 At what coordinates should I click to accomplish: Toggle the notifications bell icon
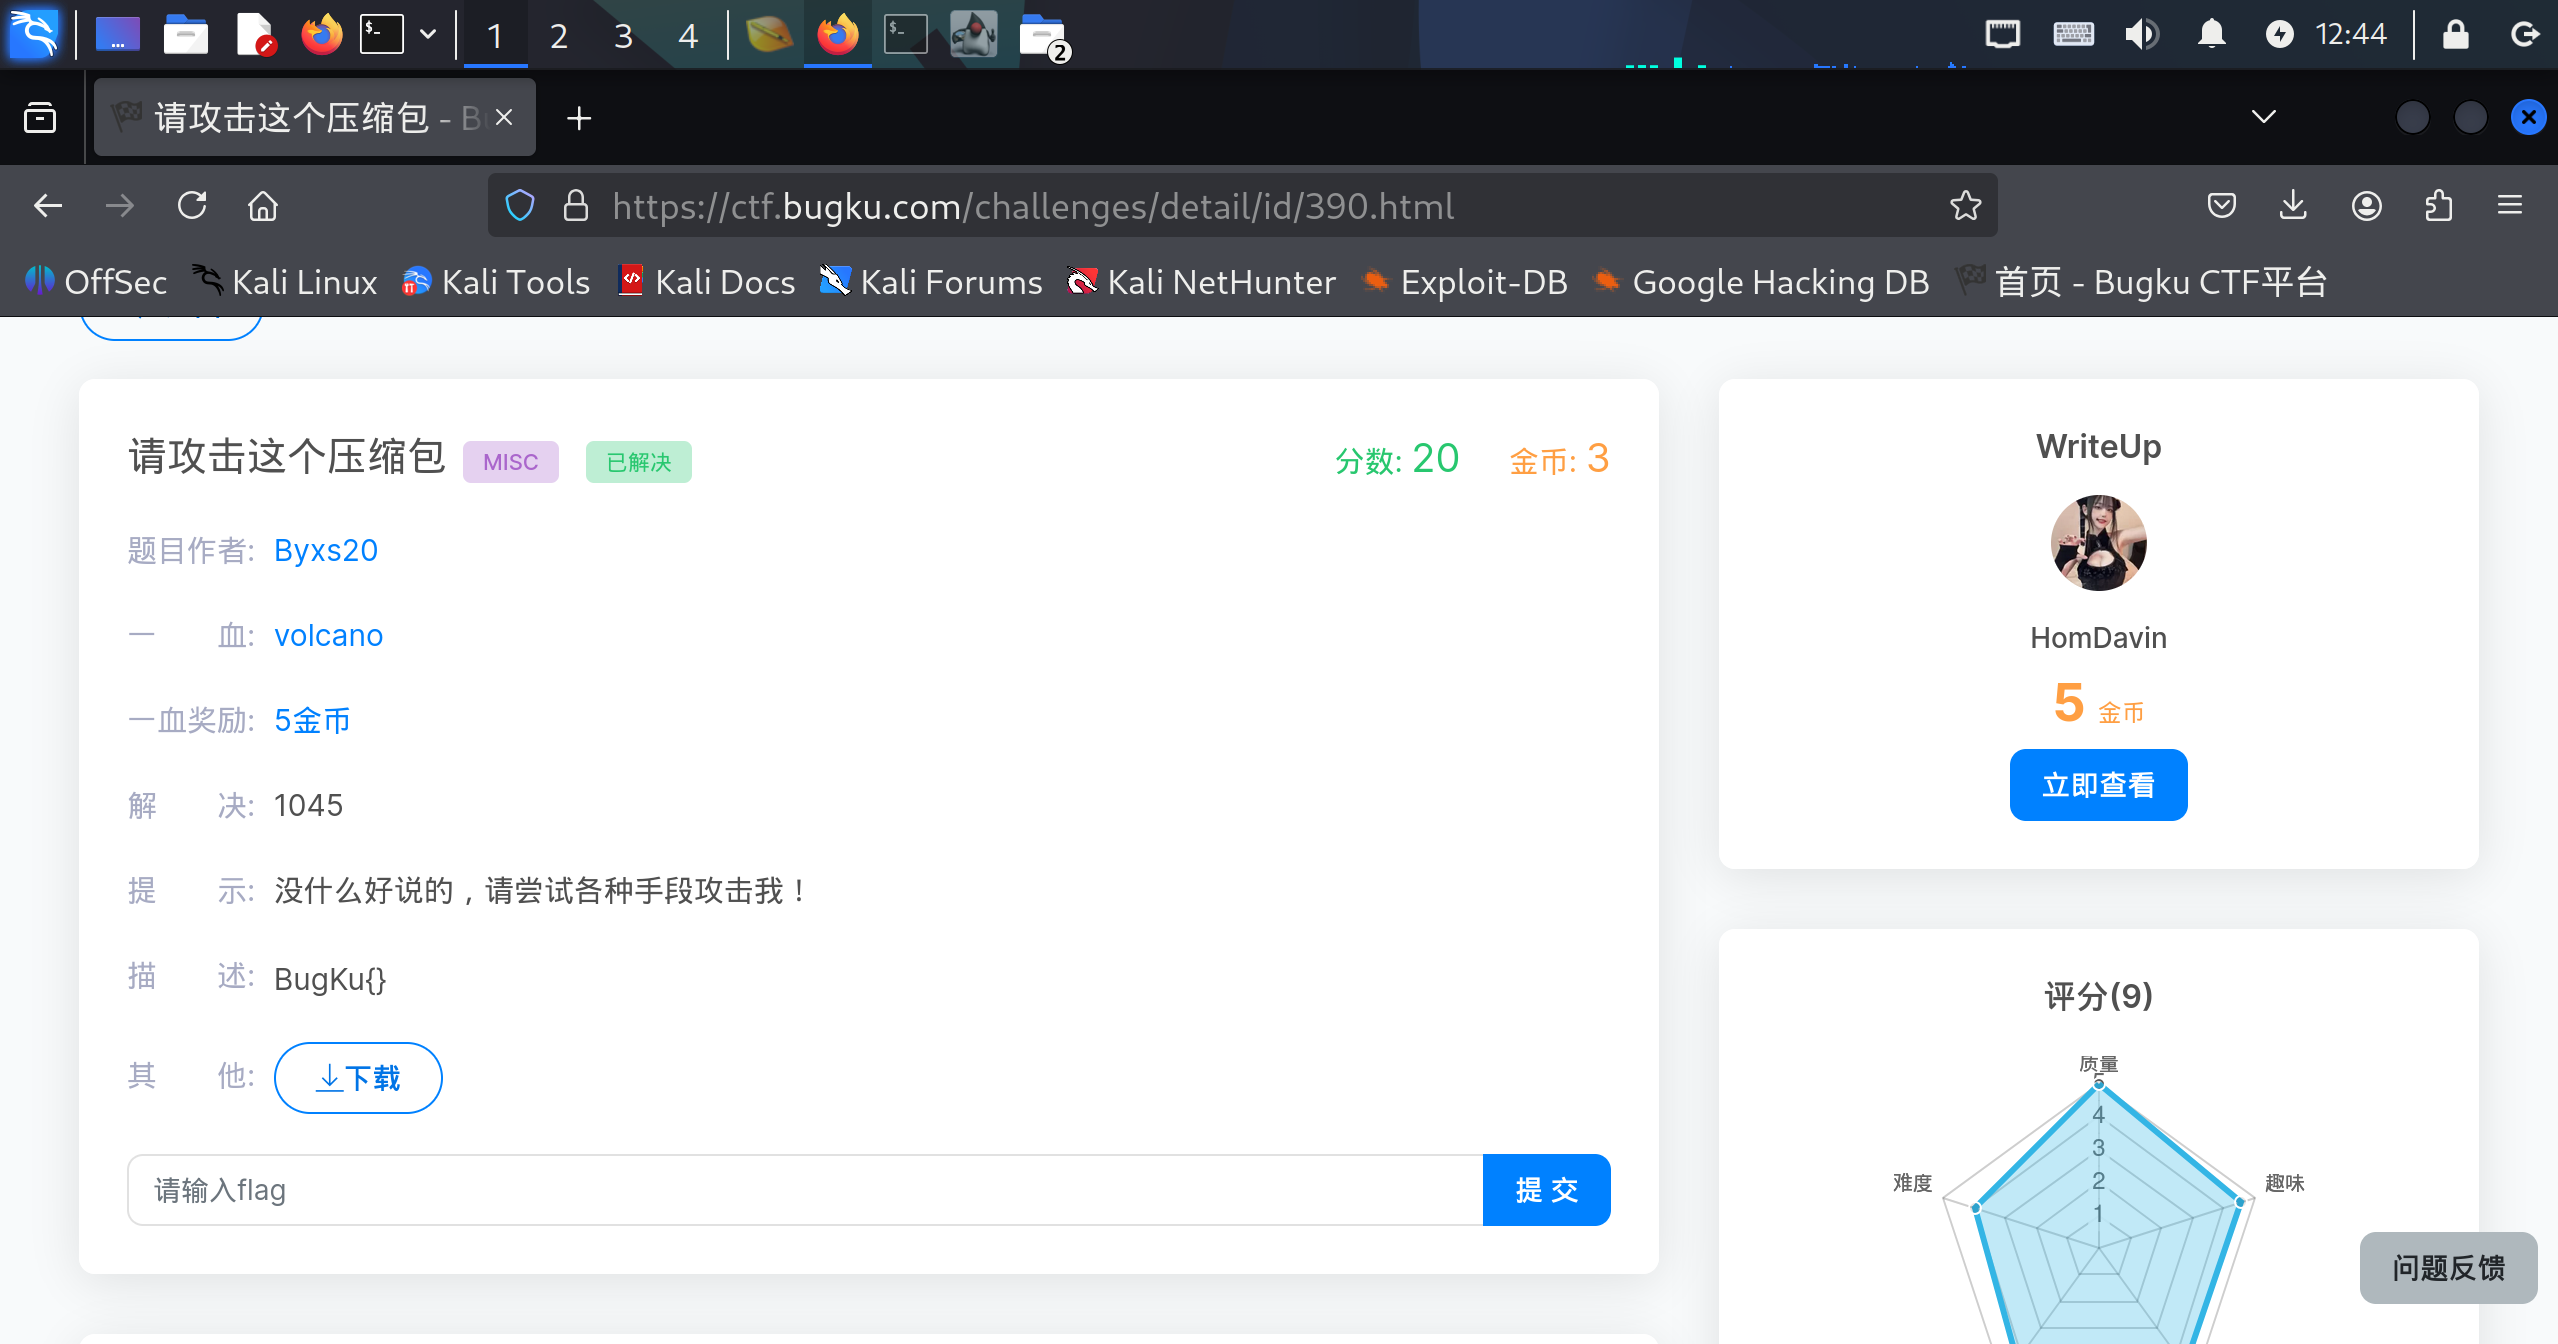pyautogui.click(x=2211, y=35)
